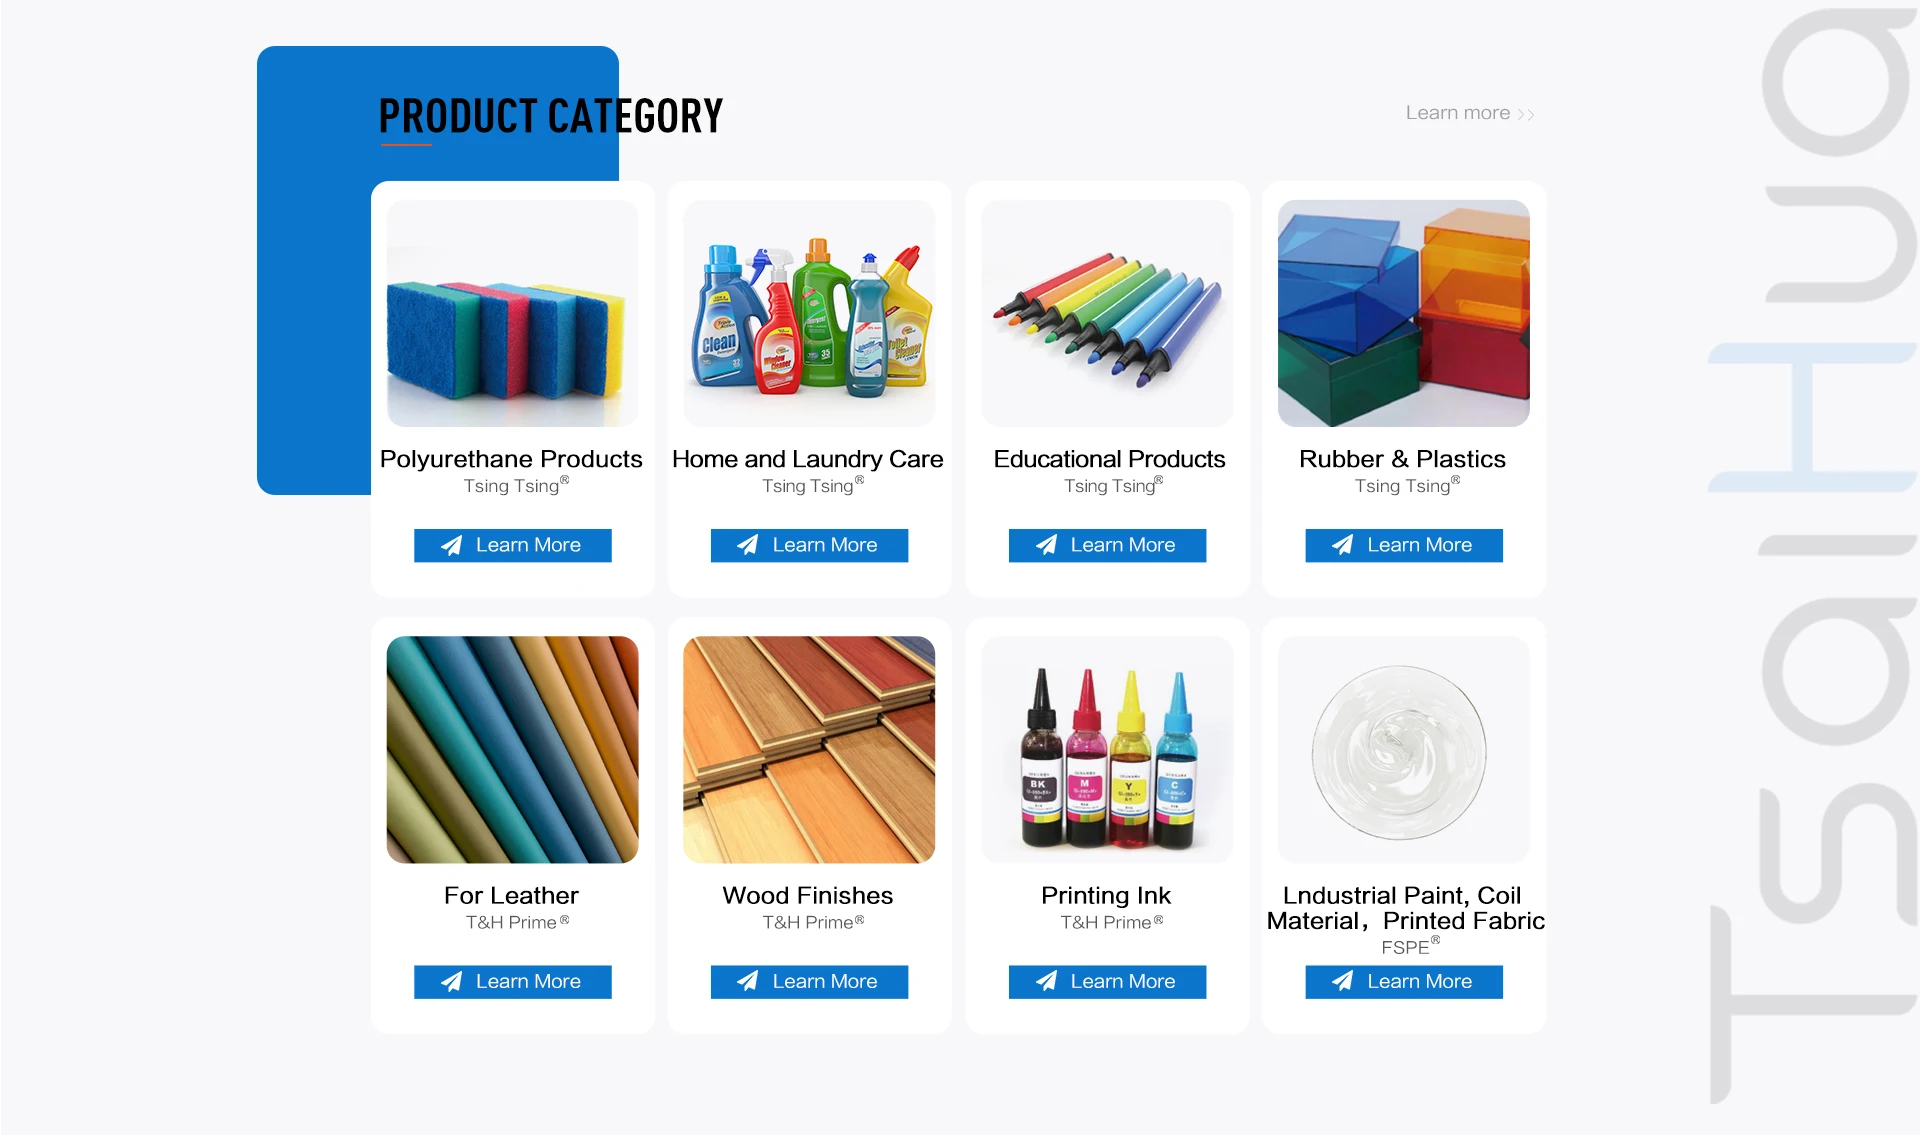The image size is (1920, 1135).
Task: Click paper plane icon under Wood Finishes
Action: click(748, 982)
